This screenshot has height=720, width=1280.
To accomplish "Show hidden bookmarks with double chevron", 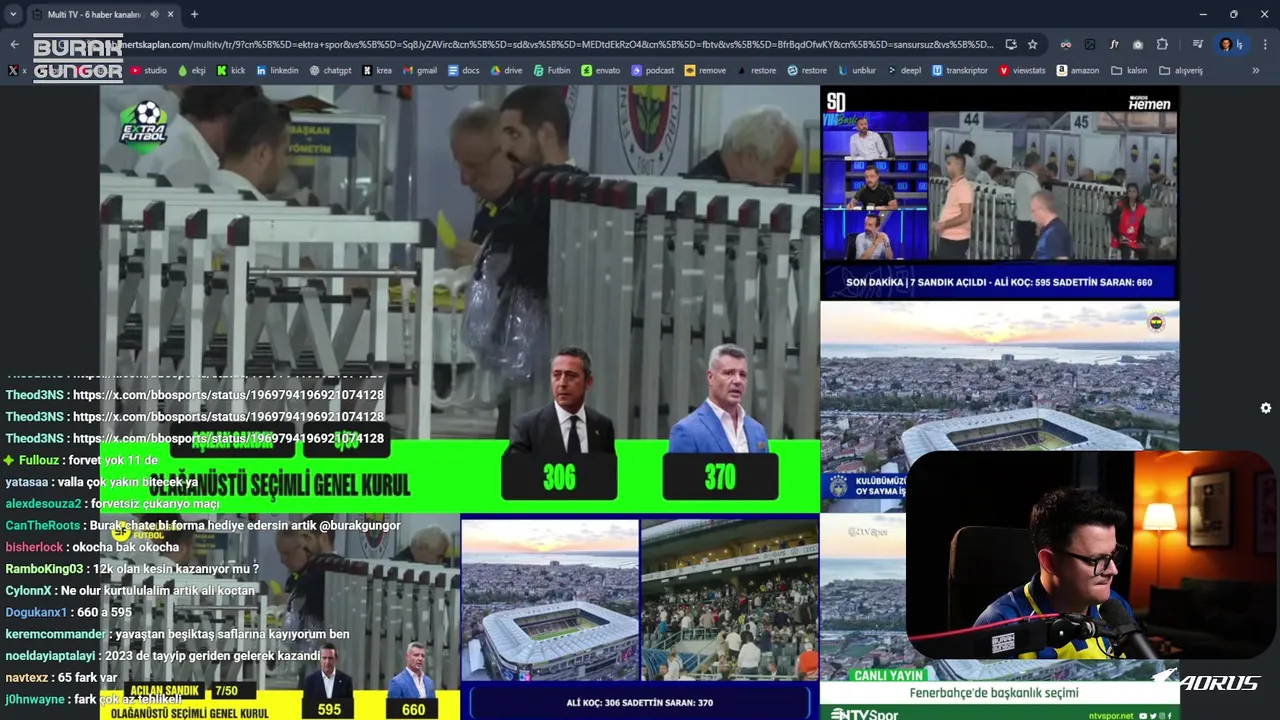I will pos(1256,71).
